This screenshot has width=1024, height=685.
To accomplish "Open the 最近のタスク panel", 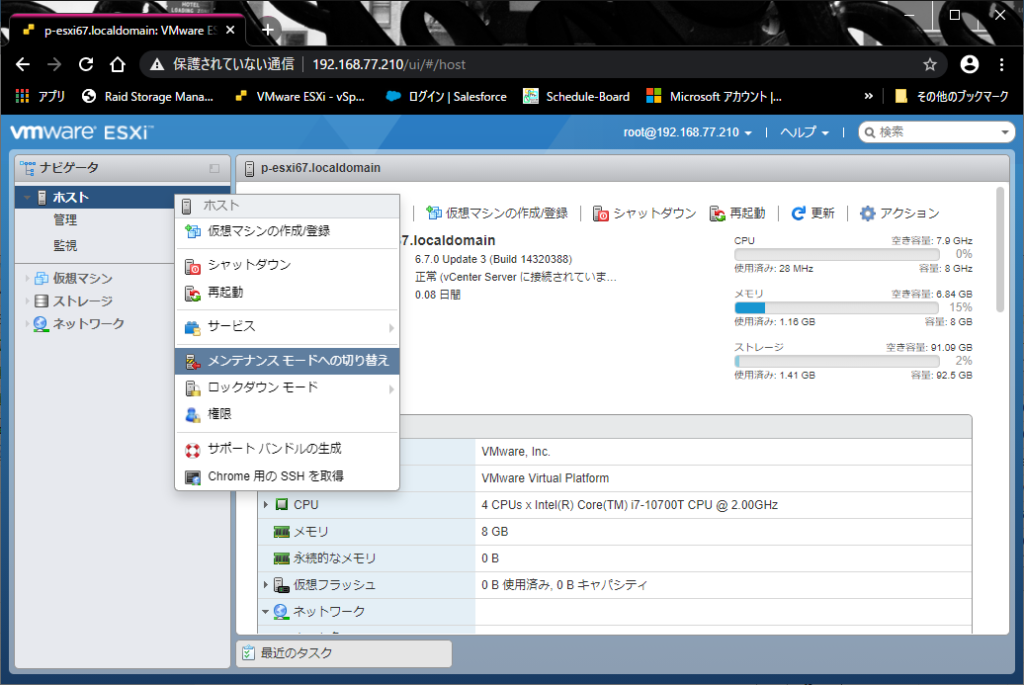I will tap(344, 654).
